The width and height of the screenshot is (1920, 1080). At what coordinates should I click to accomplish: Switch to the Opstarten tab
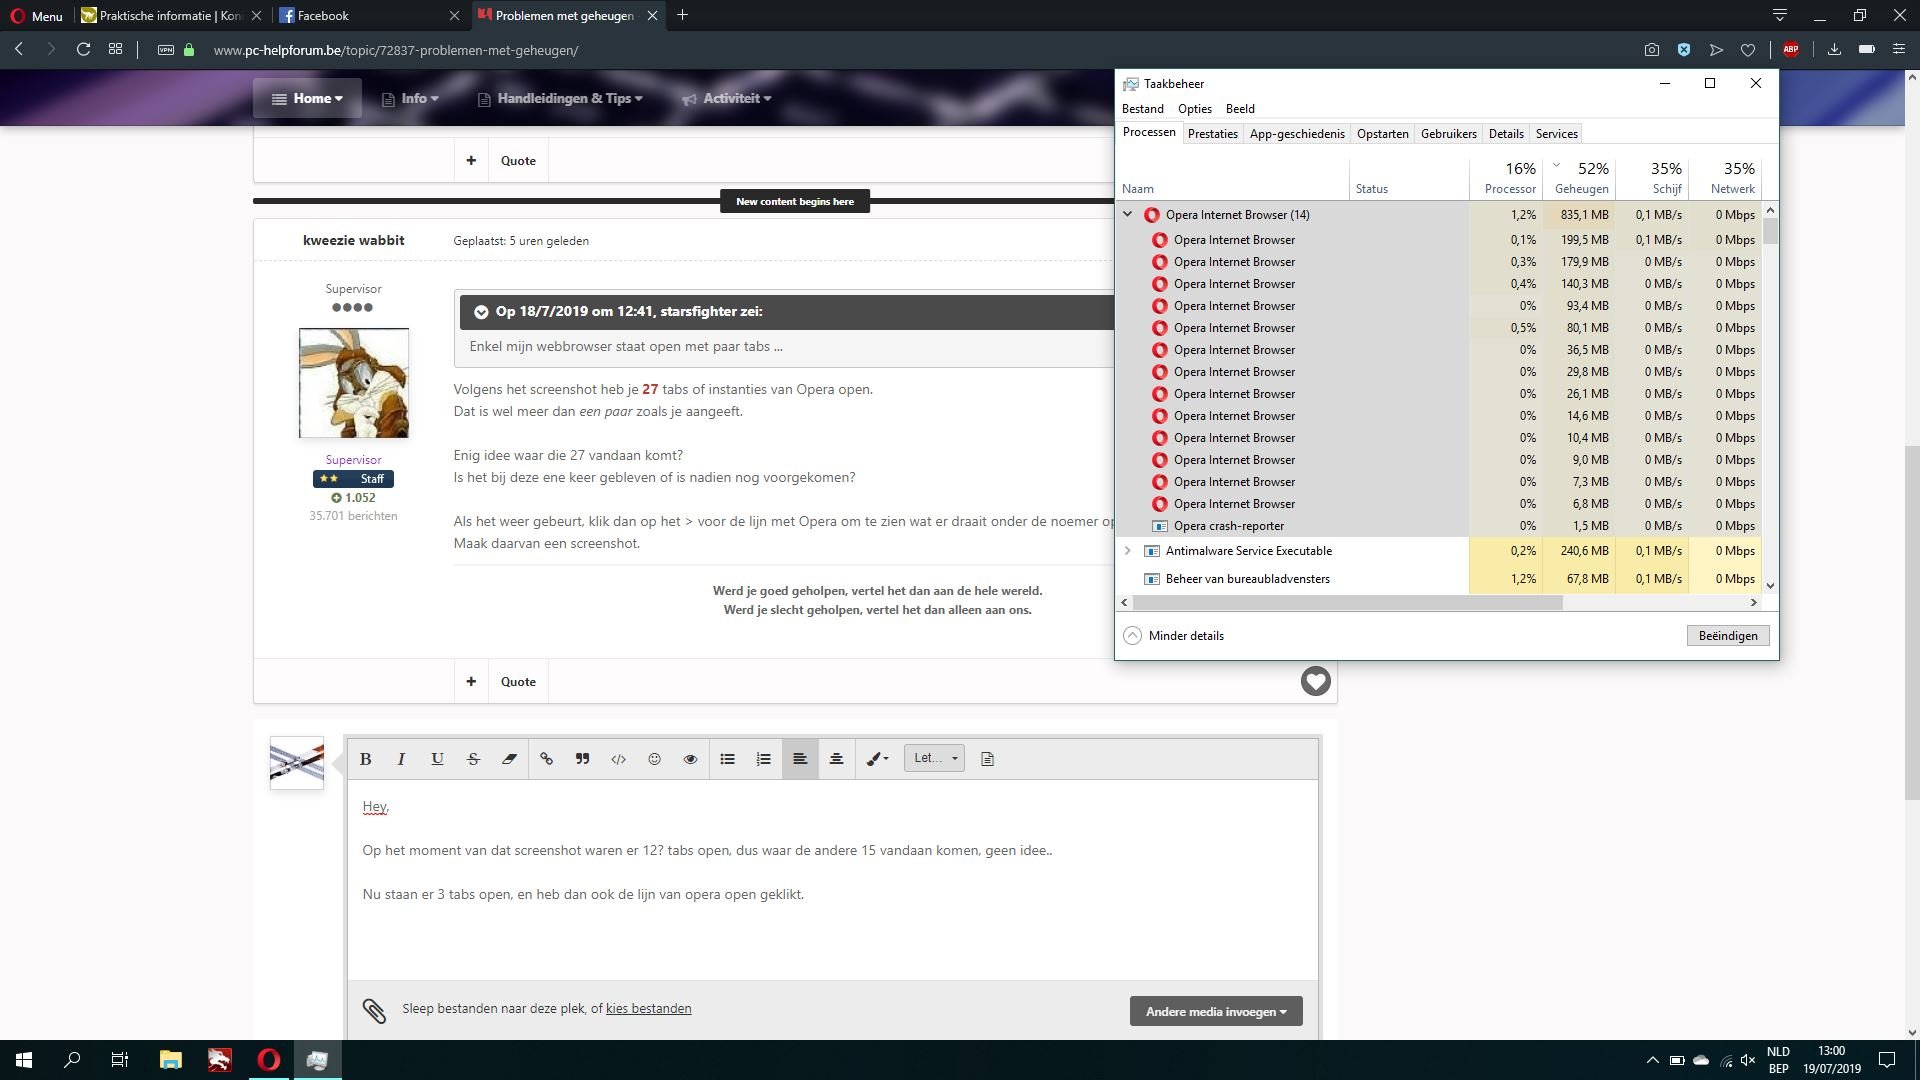(1382, 134)
